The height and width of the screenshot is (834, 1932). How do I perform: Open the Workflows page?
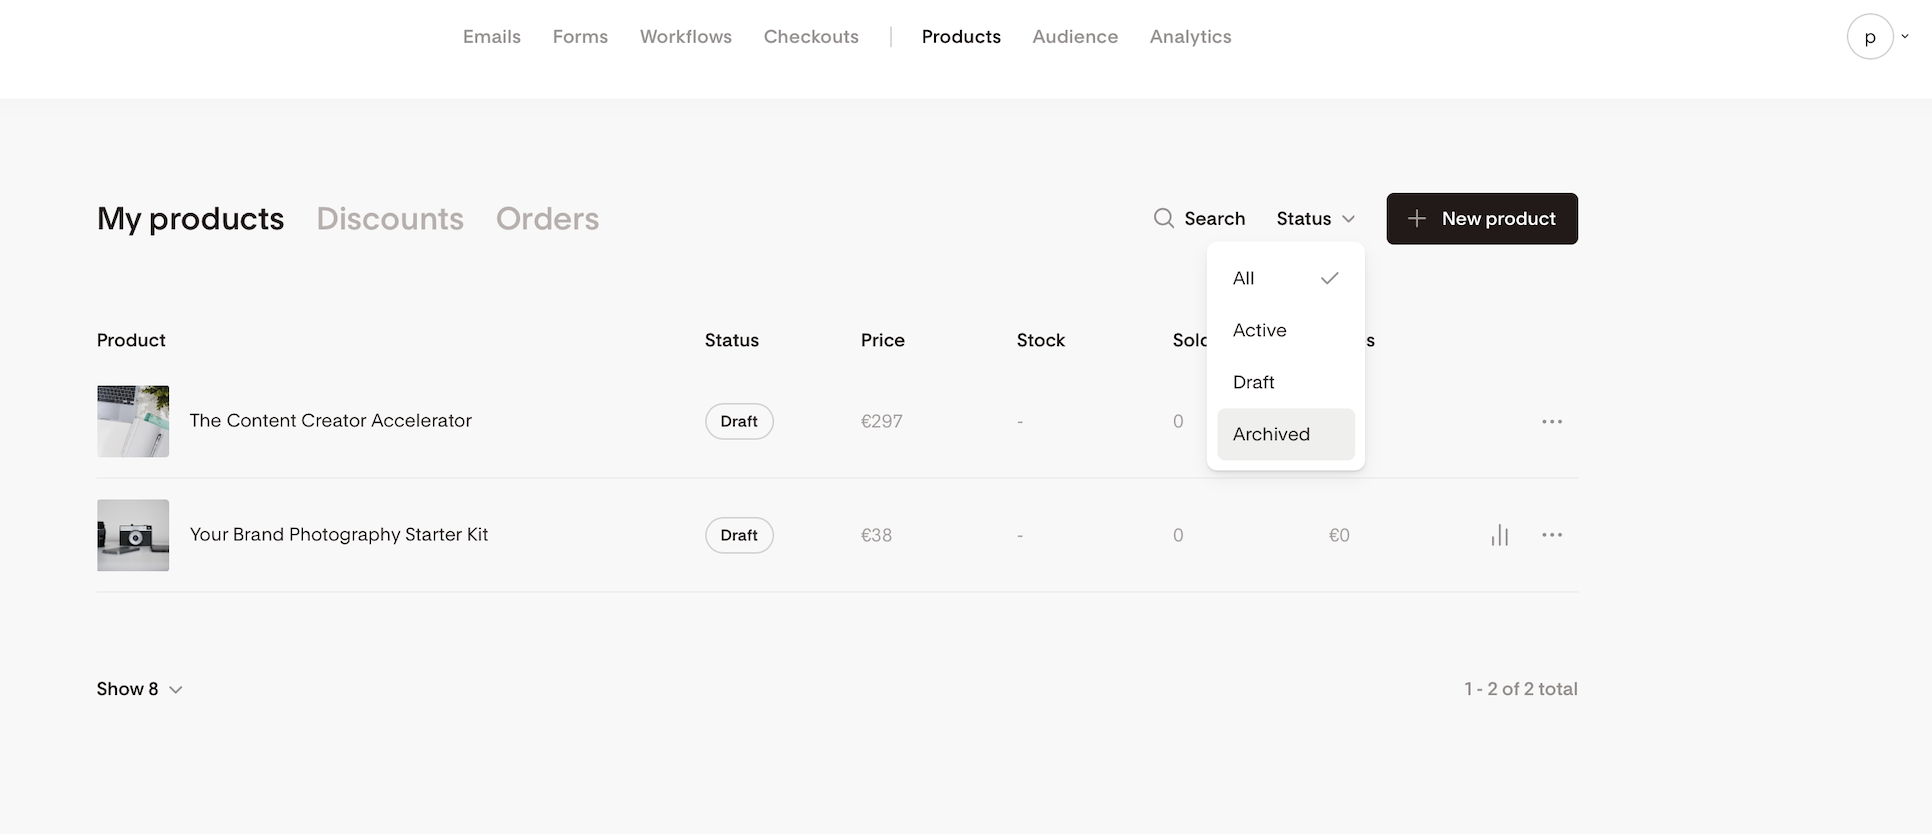click(685, 37)
